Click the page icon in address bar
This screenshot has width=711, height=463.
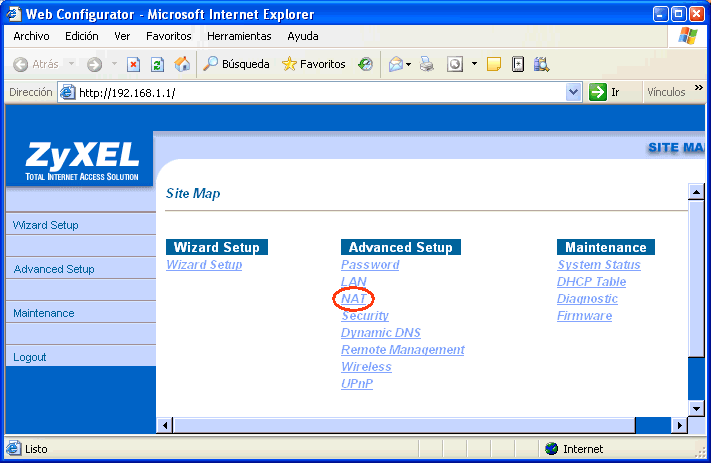point(68,93)
